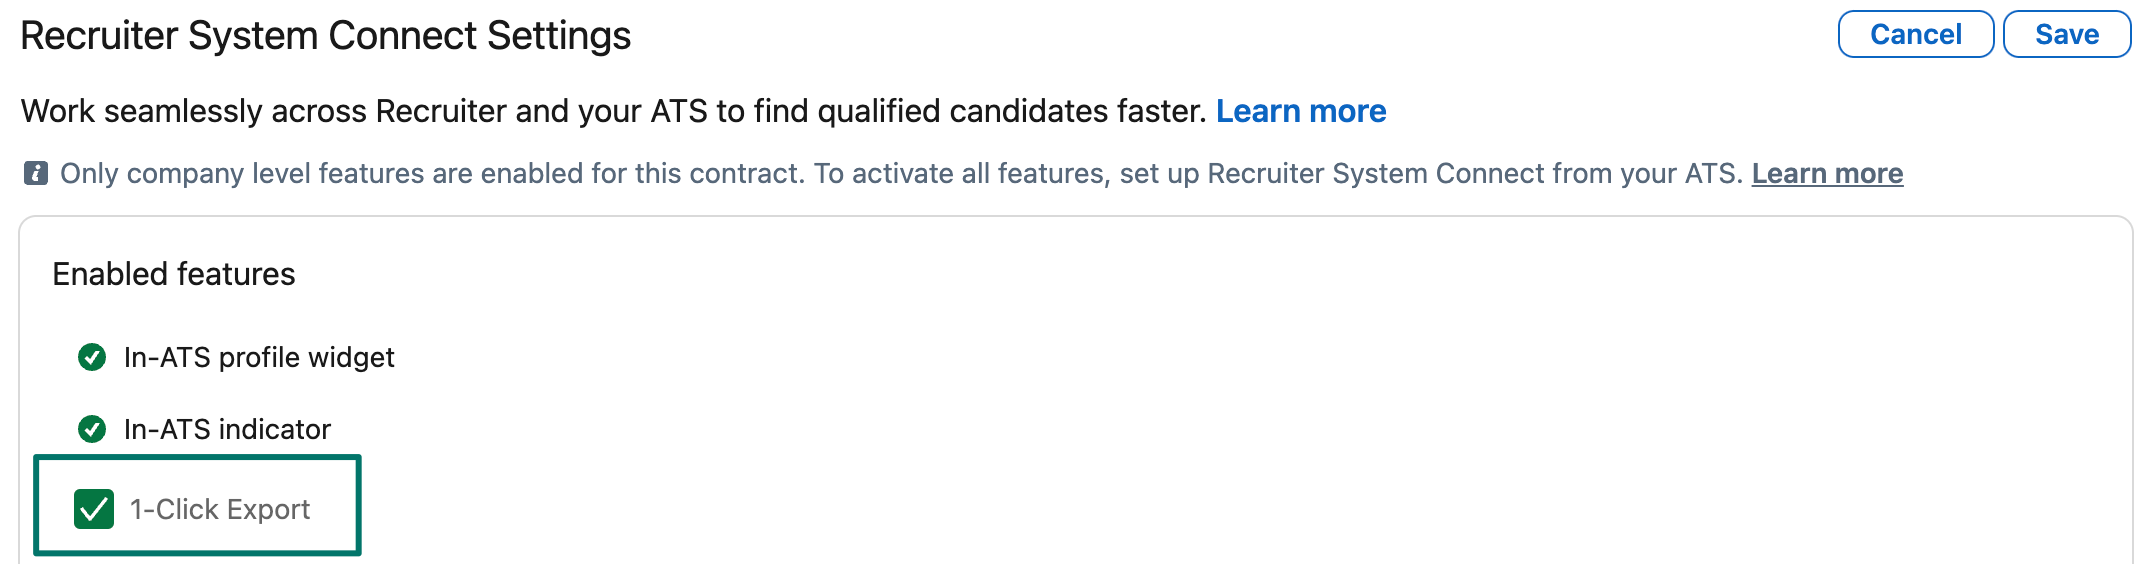Select the In-ATS profile widget label
The height and width of the screenshot is (564, 2144).
pyautogui.click(x=259, y=358)
